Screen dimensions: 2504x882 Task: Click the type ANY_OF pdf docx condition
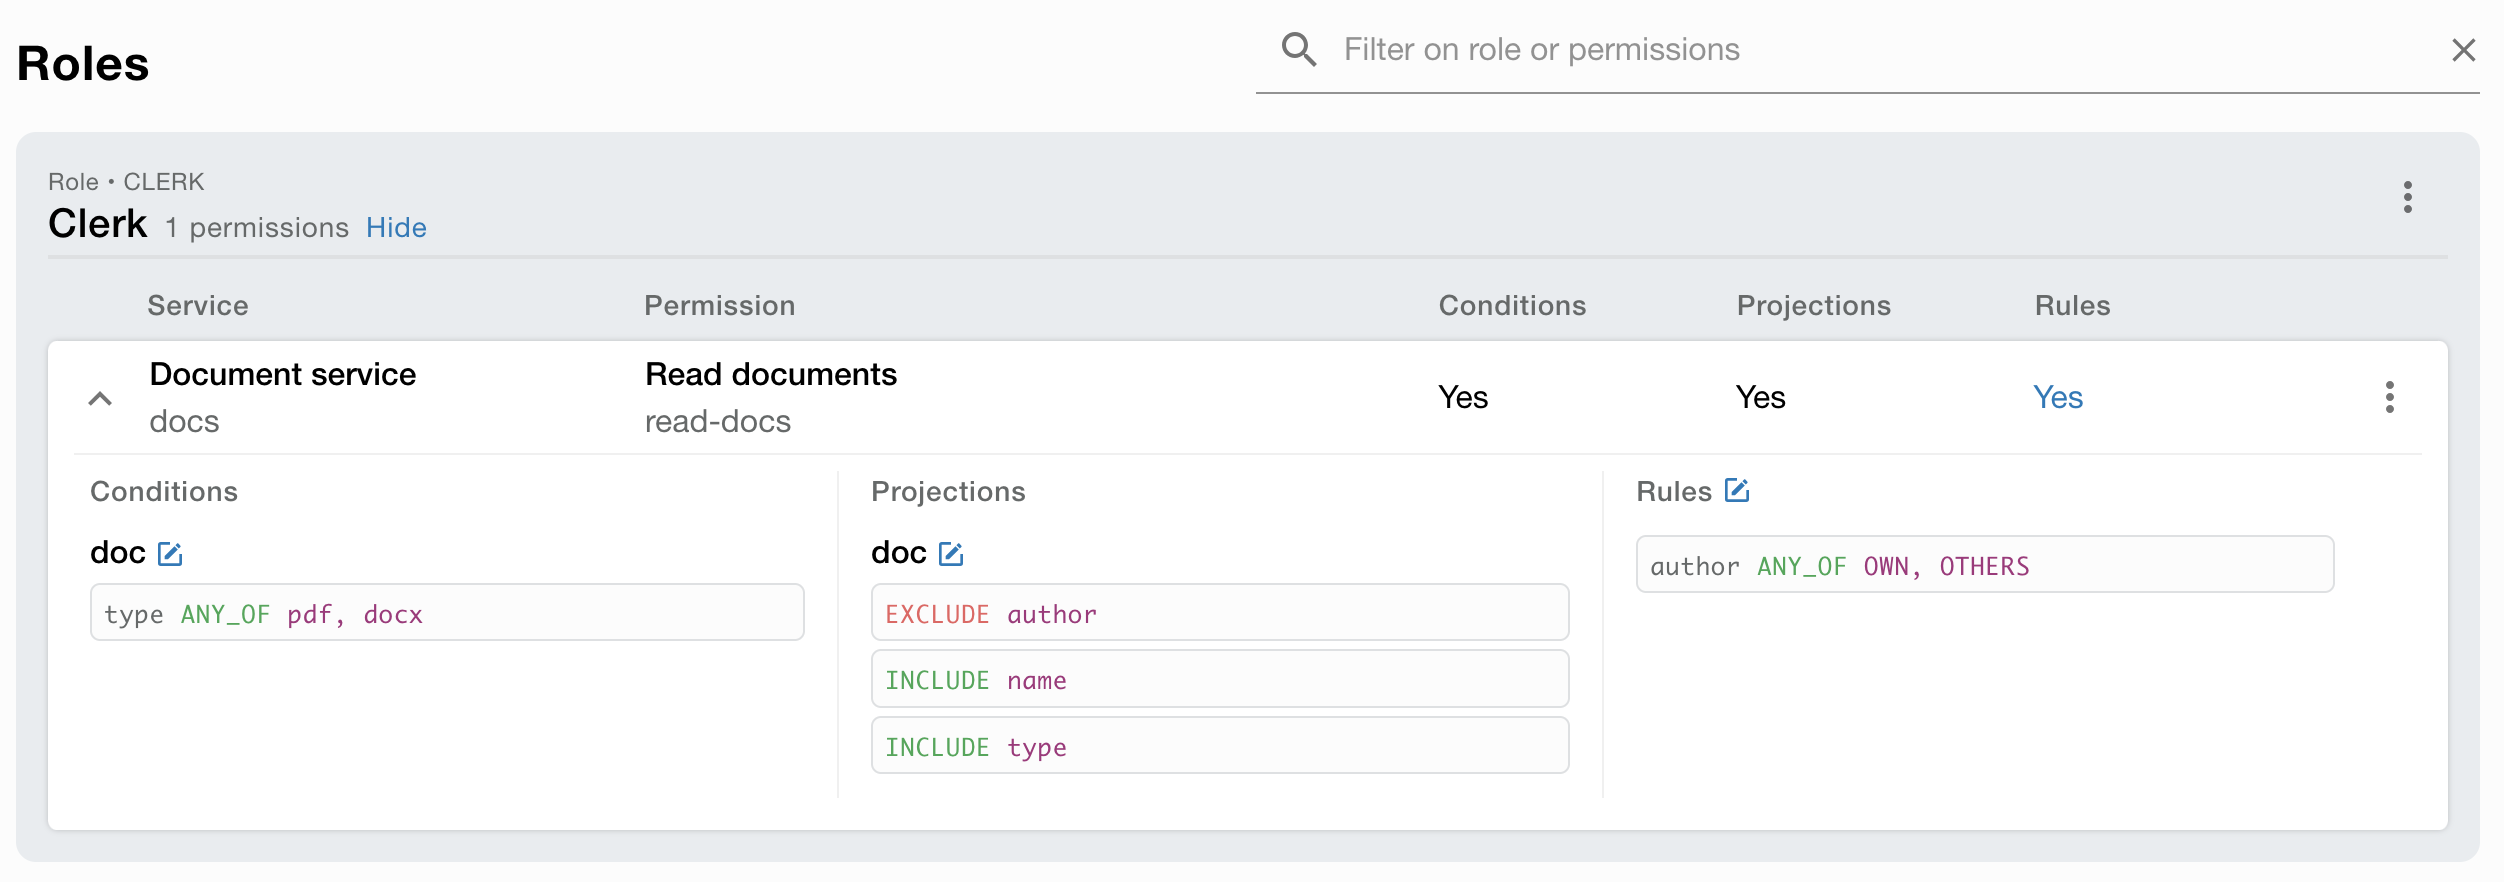[x=446, y=612]
